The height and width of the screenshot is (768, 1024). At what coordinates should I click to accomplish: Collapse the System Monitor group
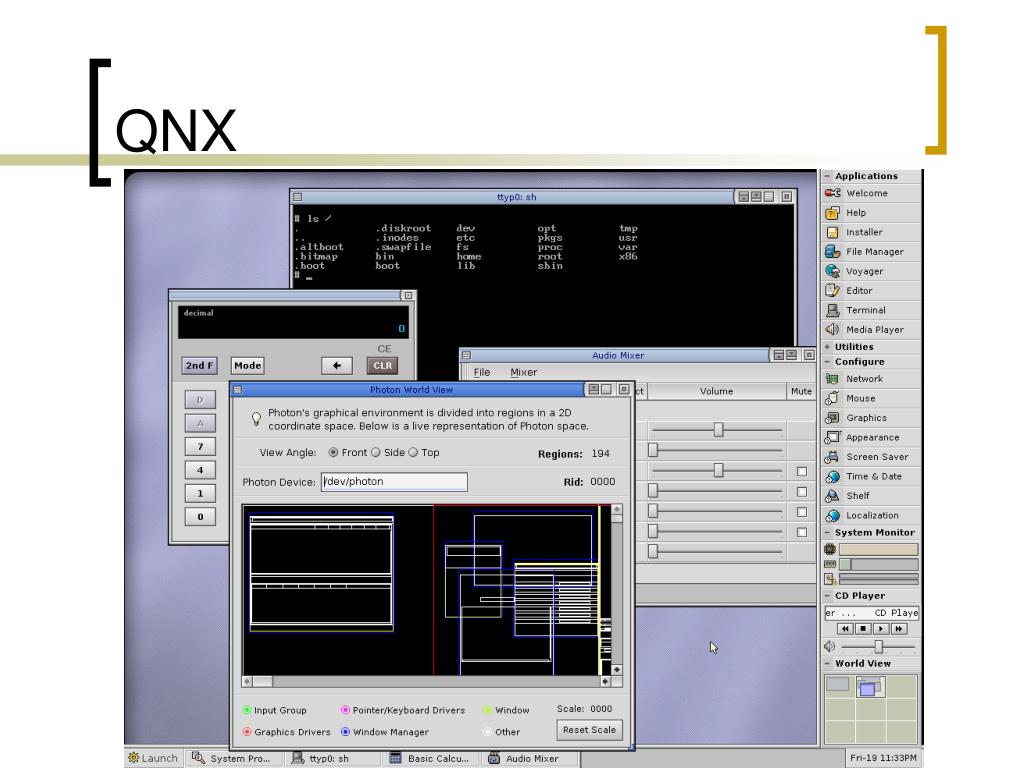click(x=827, y=532)
